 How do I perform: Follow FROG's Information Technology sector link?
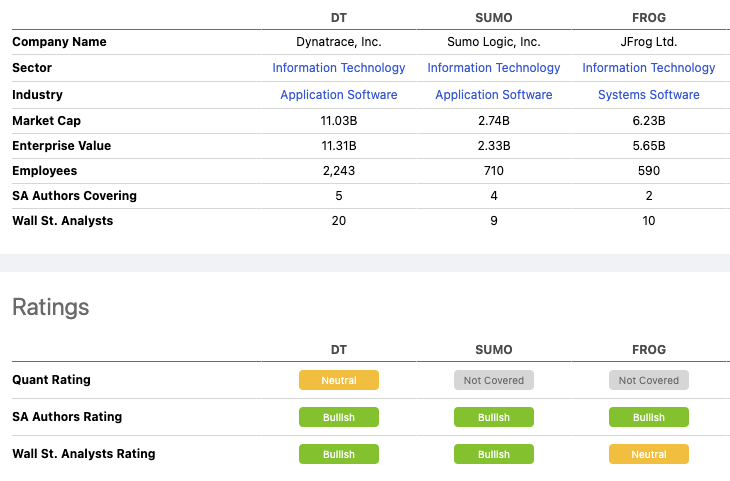pos(649,68)
